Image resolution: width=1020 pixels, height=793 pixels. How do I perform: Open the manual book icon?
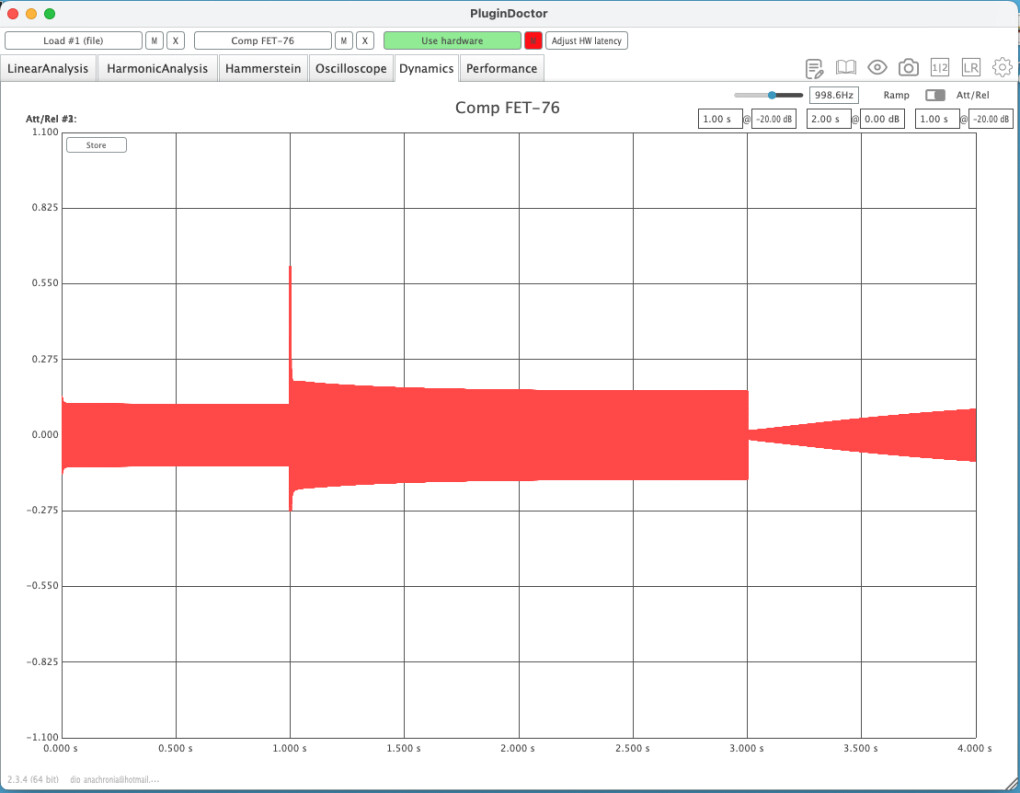pyautogui.click(x=846, y=67)
